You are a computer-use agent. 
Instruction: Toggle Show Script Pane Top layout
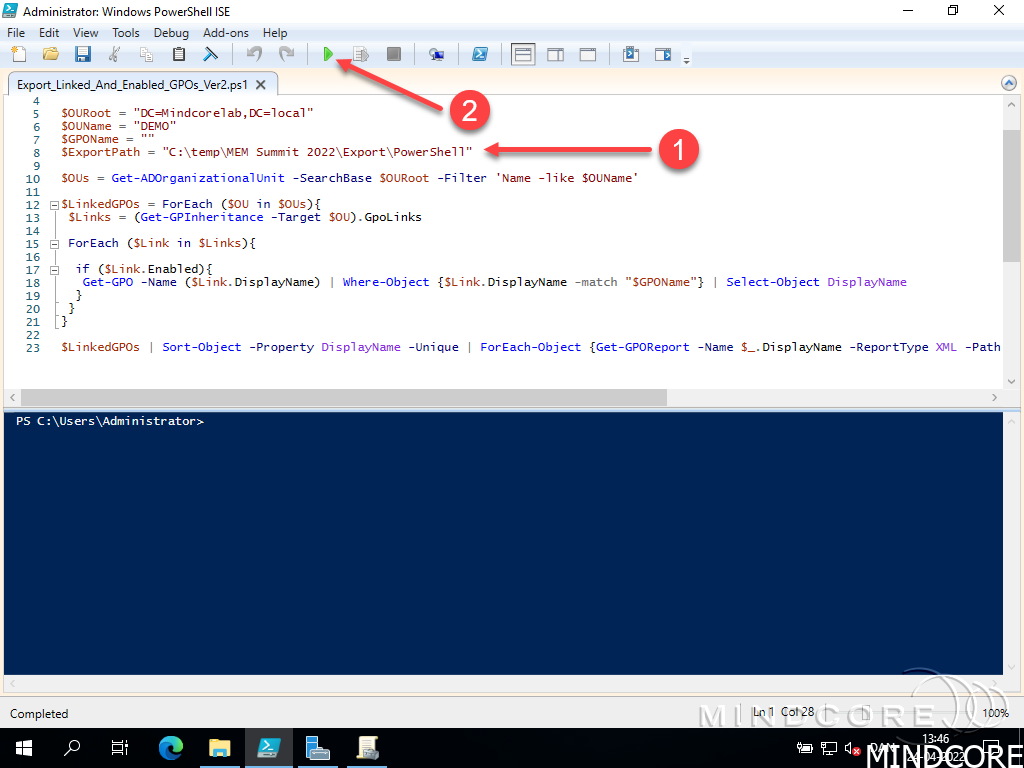(x=522, y=55)
